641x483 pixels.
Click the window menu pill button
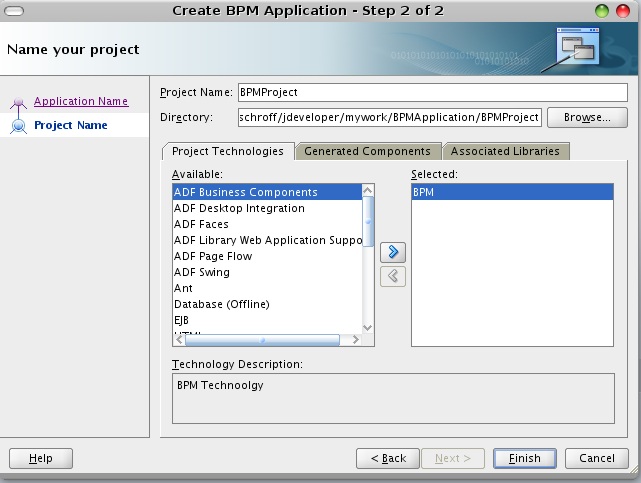tap(13, 11)
